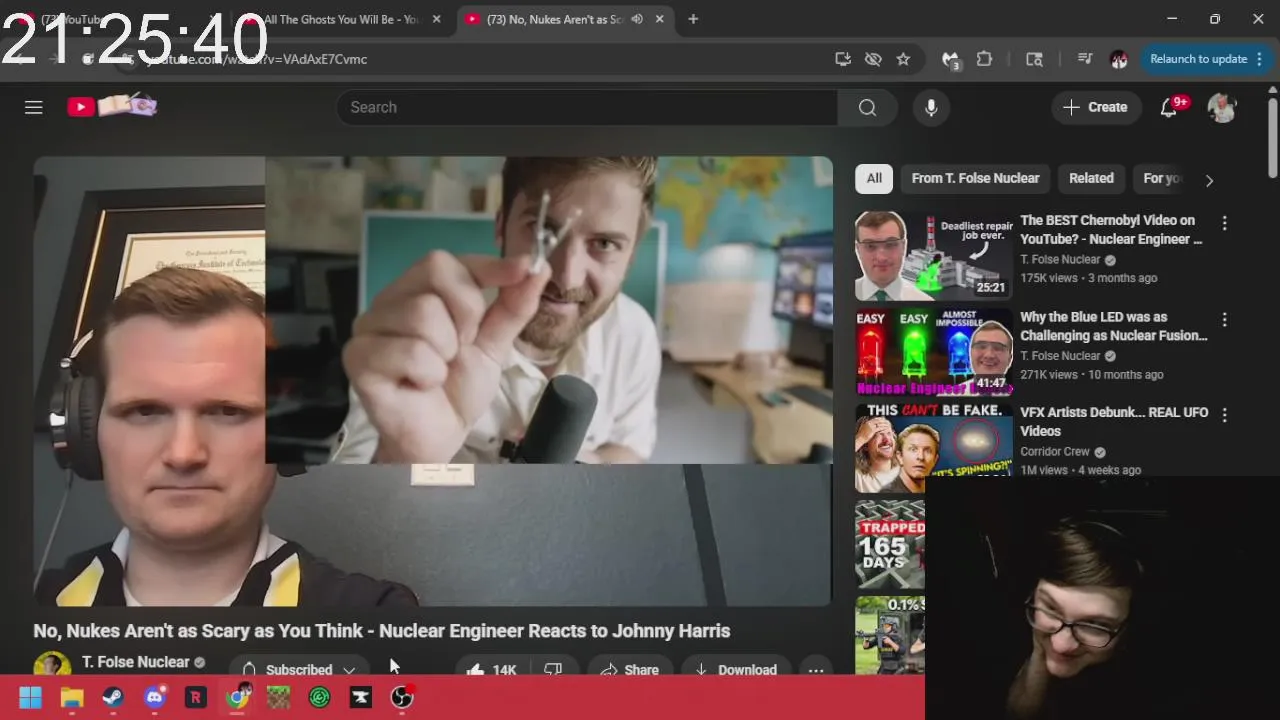Image resolution: width=1280 pixels, height=720 pixels.
Task: Open VFX Artists Debunk UFO title link
Action: point(1113,422)
